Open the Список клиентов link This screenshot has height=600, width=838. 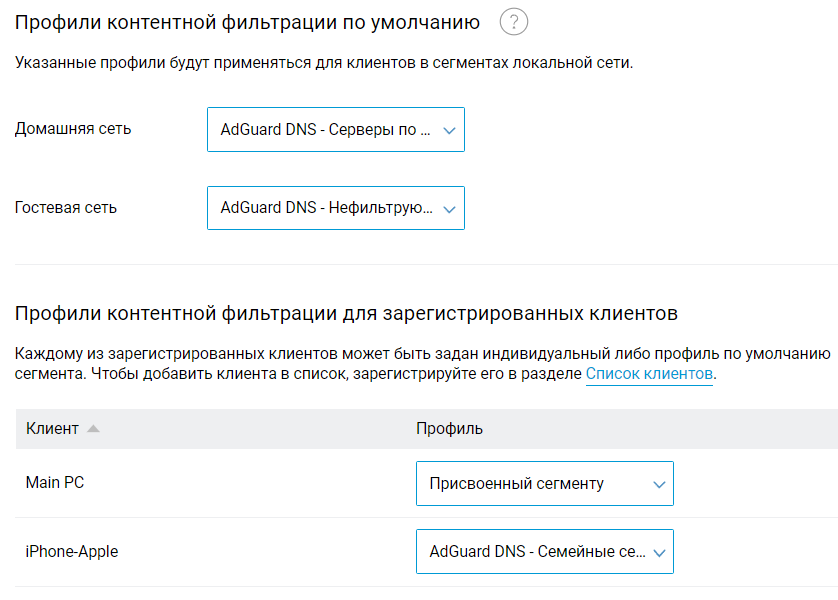649,375
